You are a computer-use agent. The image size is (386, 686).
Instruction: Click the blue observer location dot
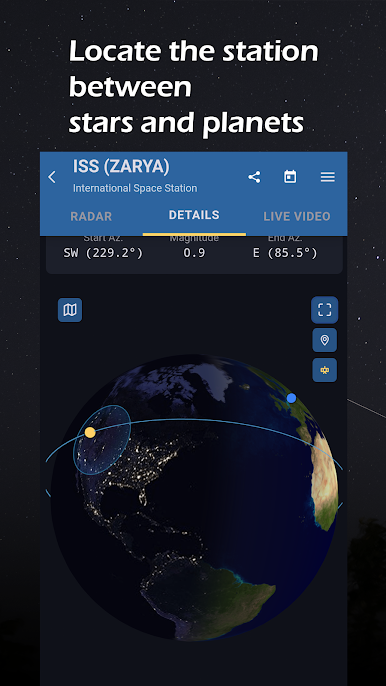click(291, 398)
